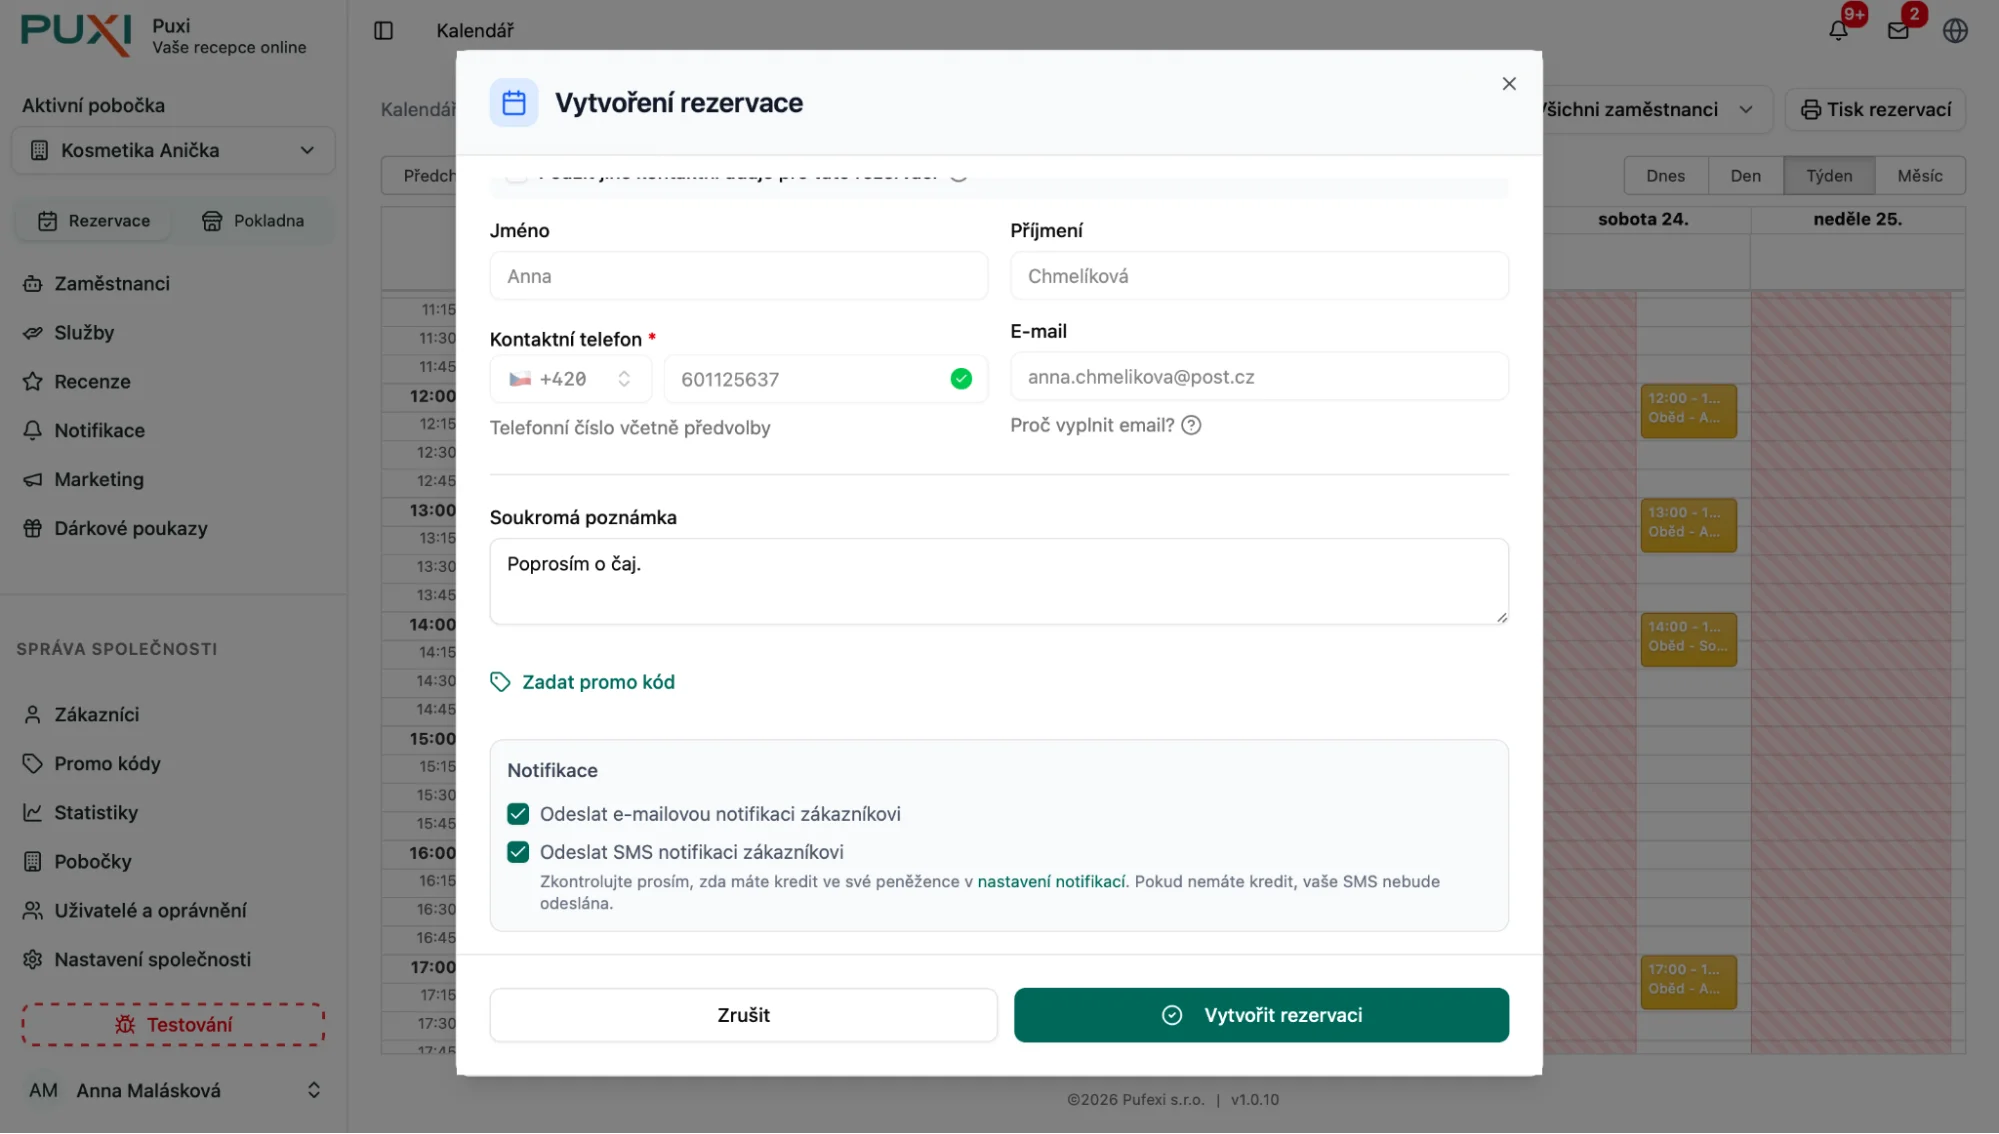
Task: Open the Zákazníci customer list
Action: pyautogui.click(x=96, y=714)
